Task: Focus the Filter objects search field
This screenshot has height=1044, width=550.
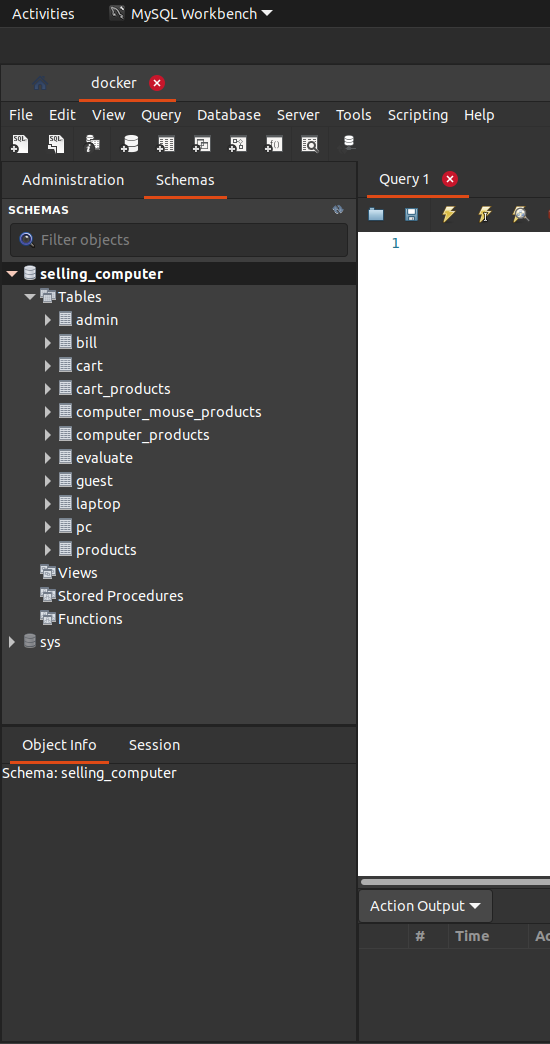Action: click(x=178, y=240)
